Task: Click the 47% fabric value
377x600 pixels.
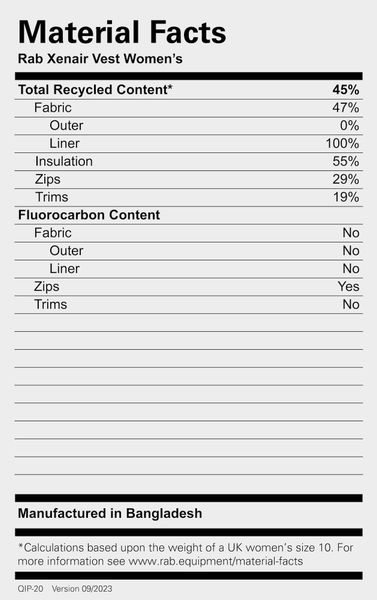Action: [346, 108]
